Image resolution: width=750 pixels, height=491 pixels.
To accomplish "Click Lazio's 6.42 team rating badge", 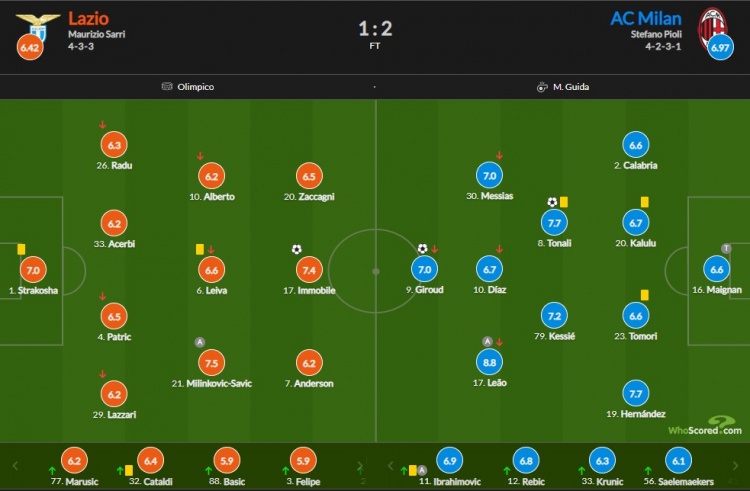I will [30, 47].
